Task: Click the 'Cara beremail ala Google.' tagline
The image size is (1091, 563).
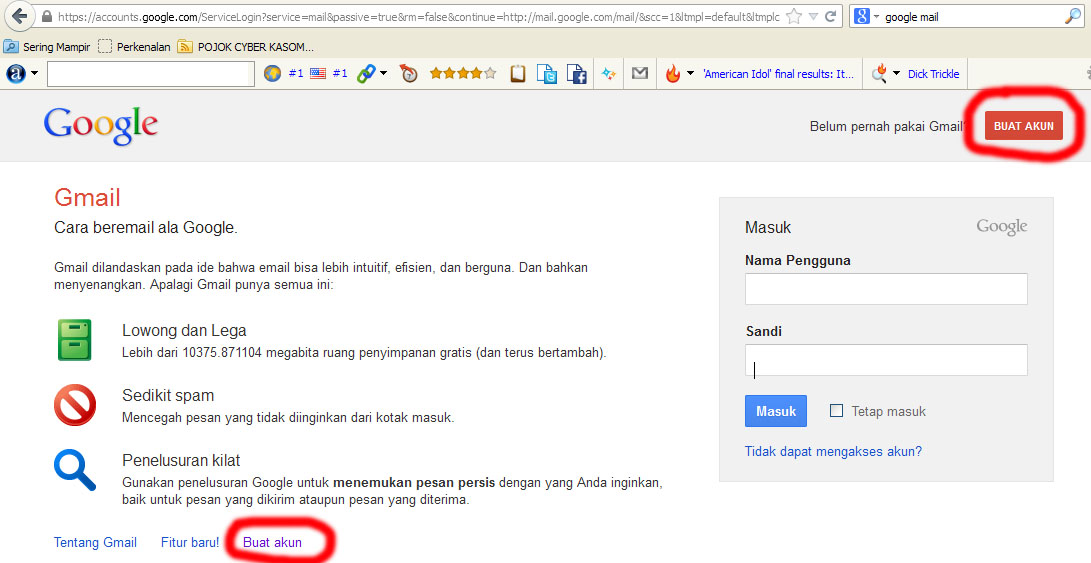Action: coord(146,228)
